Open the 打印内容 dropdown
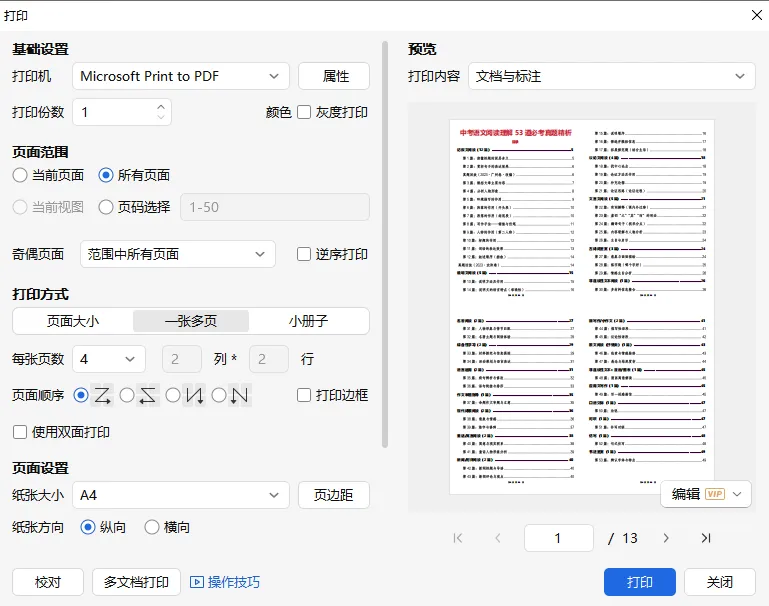Screen dimensions: 769x606 coord(612,76)
